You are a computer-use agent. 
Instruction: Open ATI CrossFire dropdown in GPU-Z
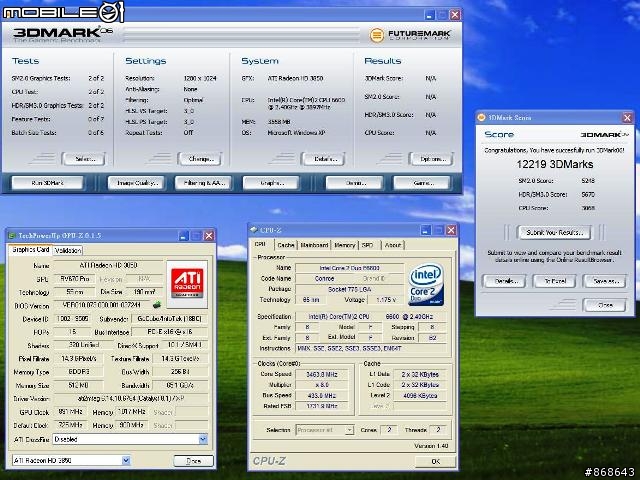pyautogui.click(x=203, y=439)
